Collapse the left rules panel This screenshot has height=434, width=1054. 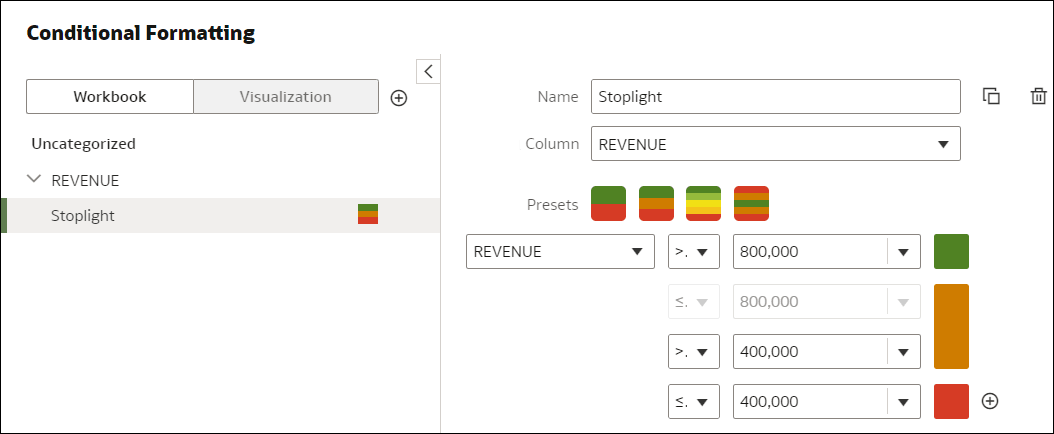click(x=428, y=71)
